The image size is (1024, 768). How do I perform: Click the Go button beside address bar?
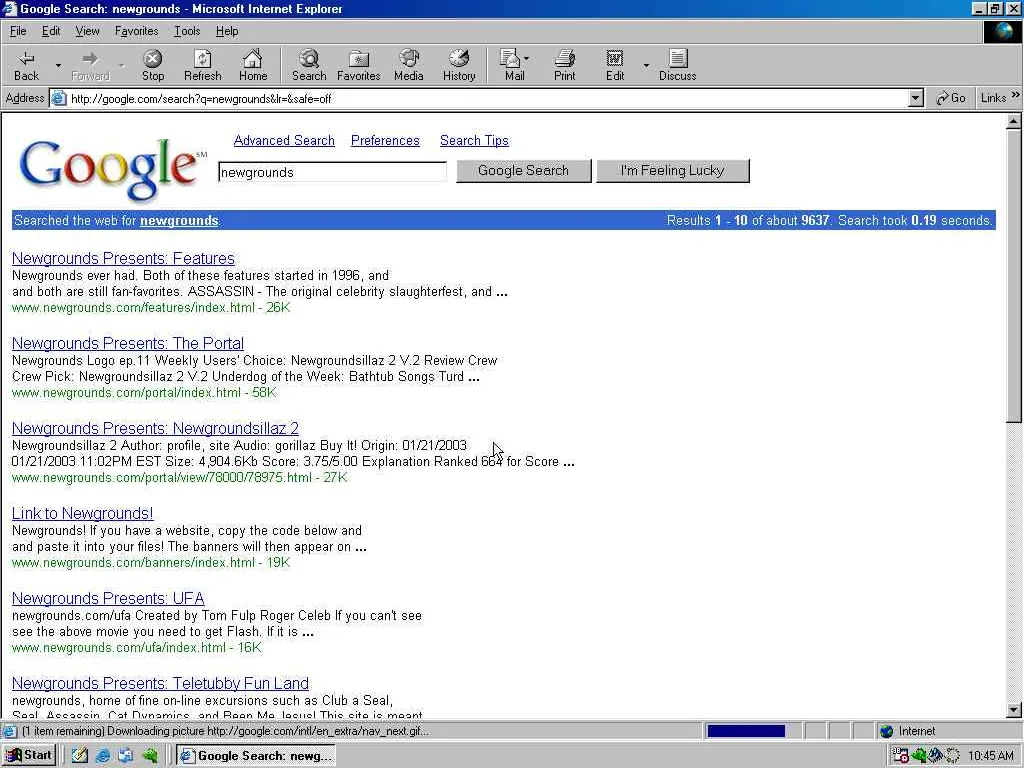[951, 98]
